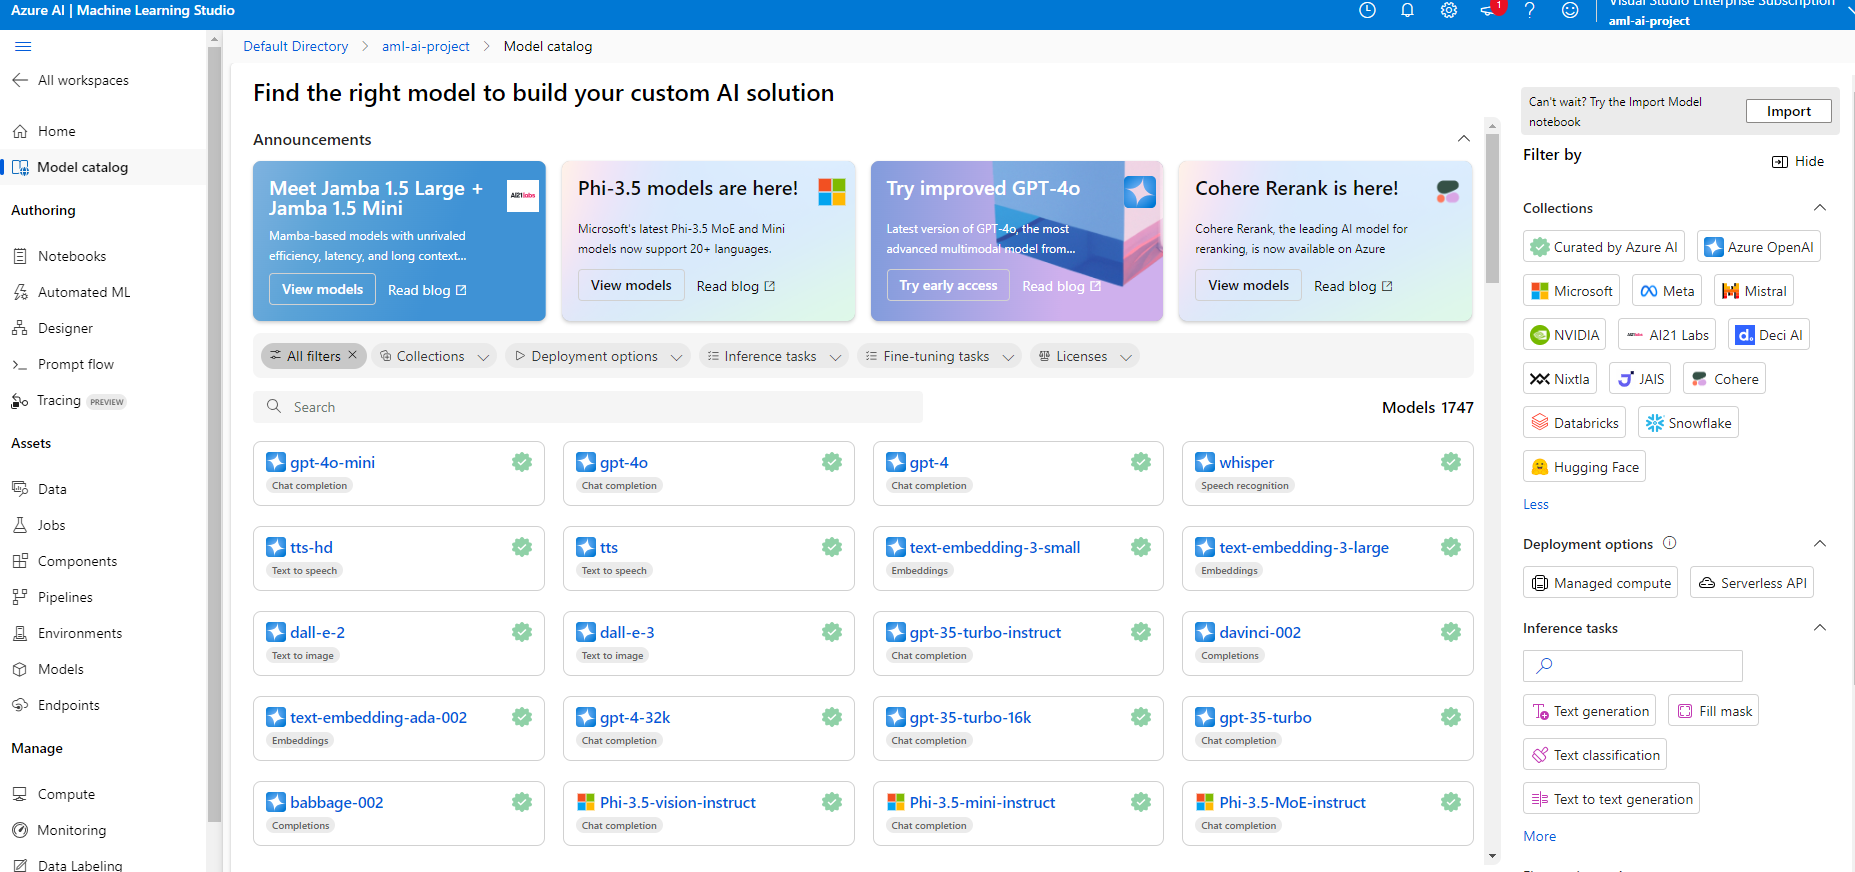The width and height of the screenshot is (1855, 872).
Task: Toggle the Curated by Azure AI collection filter
Action: [x=1603, y=247]
